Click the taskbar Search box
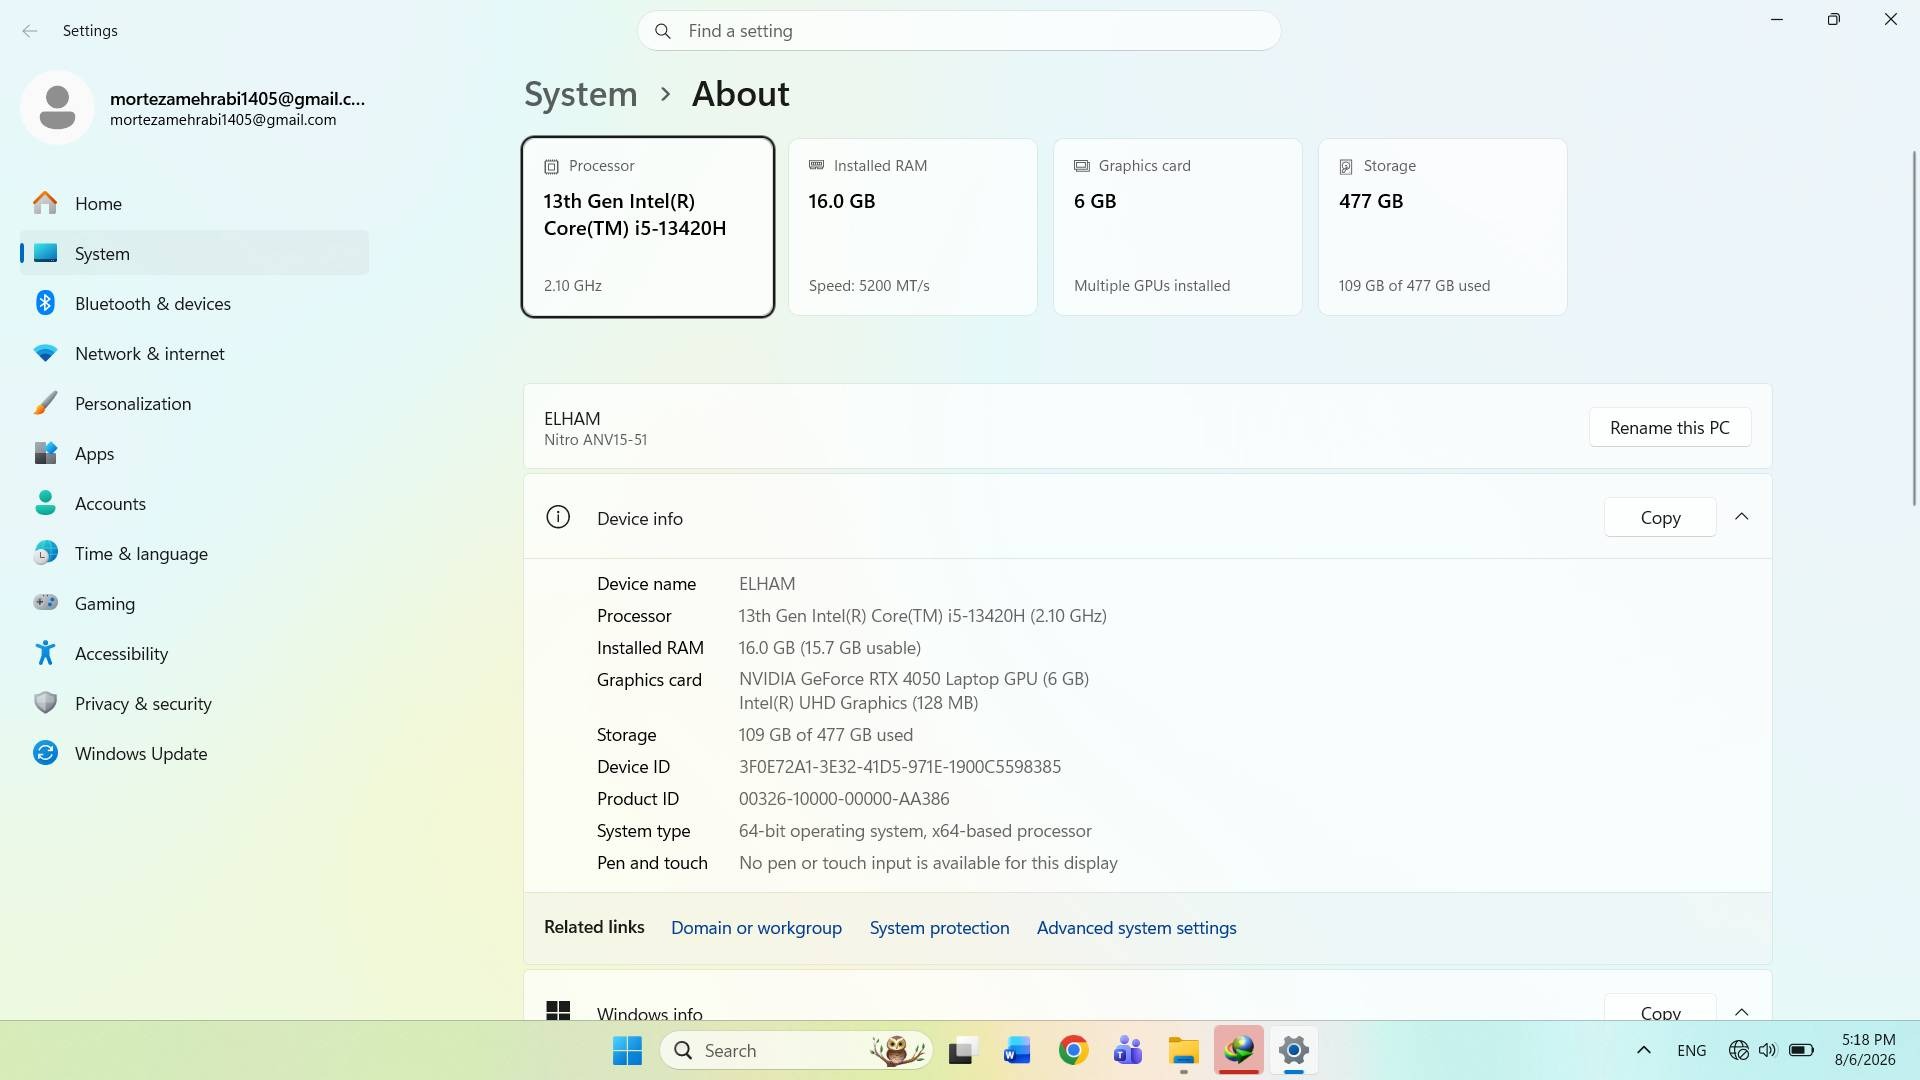Image resolution: width=1920 pixels, height=1080 pixels. click(796, 1050)
